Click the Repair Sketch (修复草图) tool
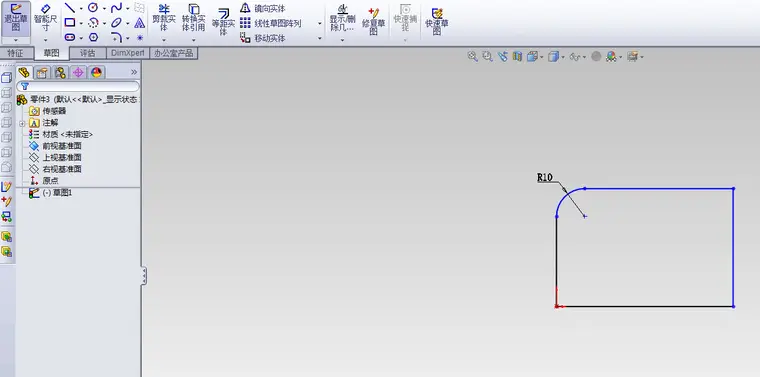 pos(373,21)
